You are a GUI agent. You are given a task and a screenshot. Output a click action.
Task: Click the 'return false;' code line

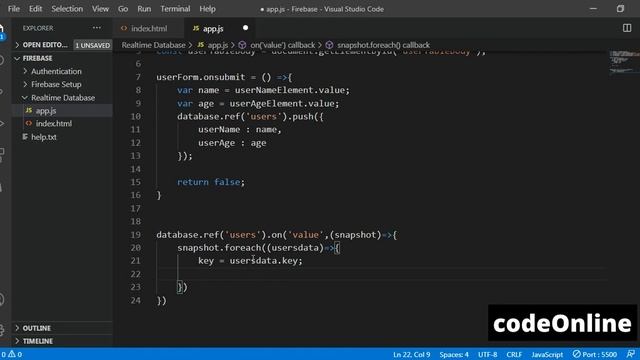point(211,182)
